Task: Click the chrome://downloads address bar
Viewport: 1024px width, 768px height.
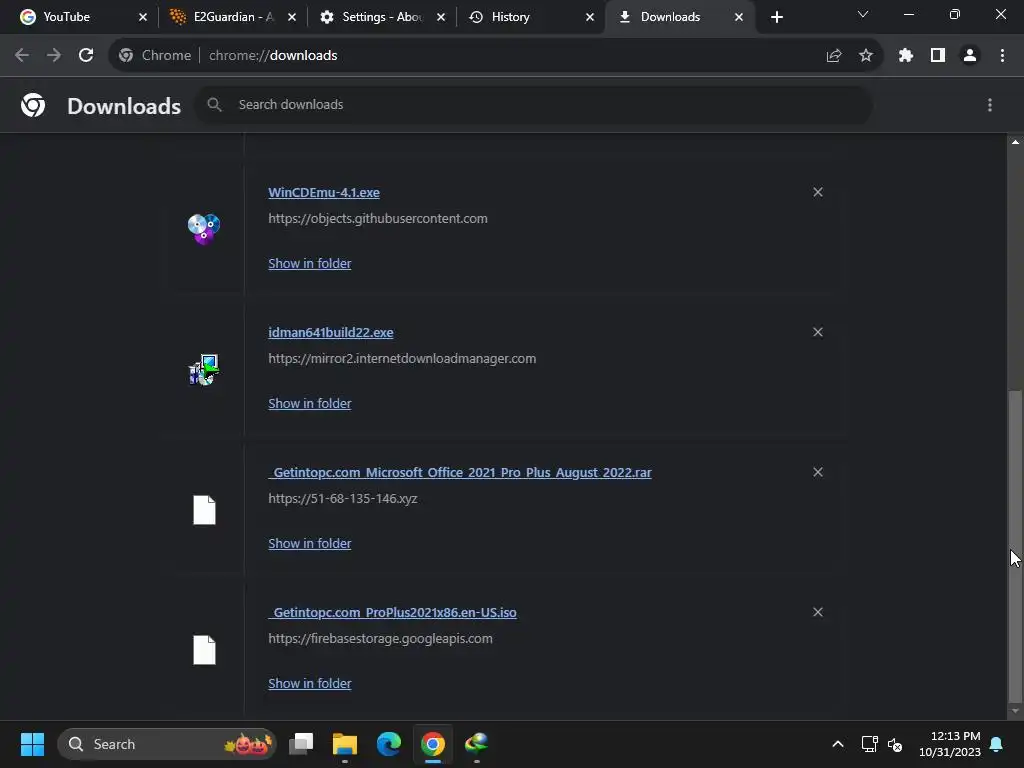Action: (x=496, y=56)
